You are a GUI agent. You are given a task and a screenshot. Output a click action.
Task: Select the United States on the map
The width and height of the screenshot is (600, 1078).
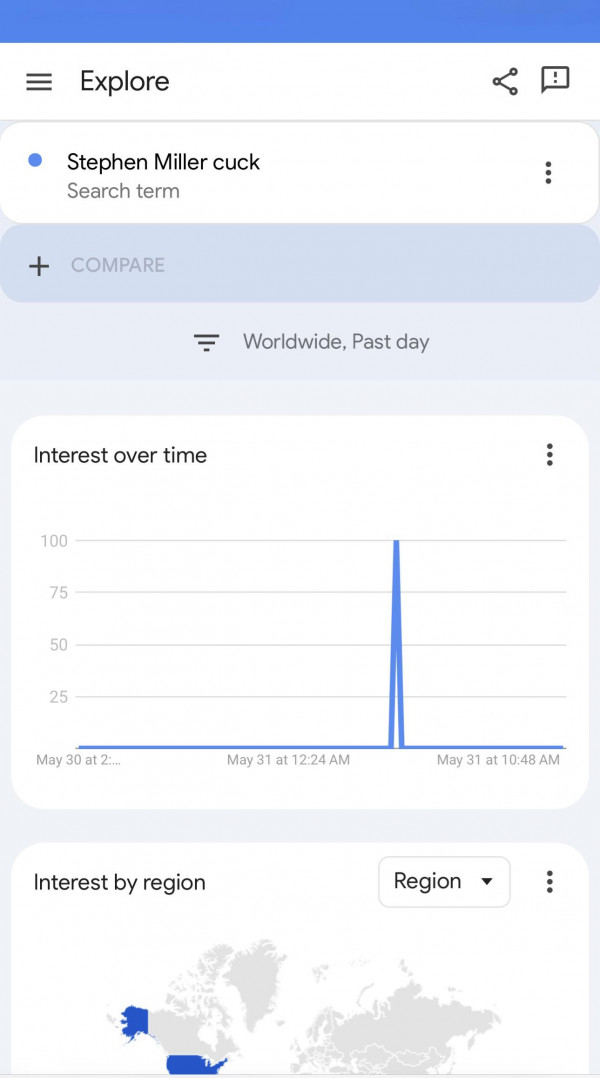(196, 1063)
